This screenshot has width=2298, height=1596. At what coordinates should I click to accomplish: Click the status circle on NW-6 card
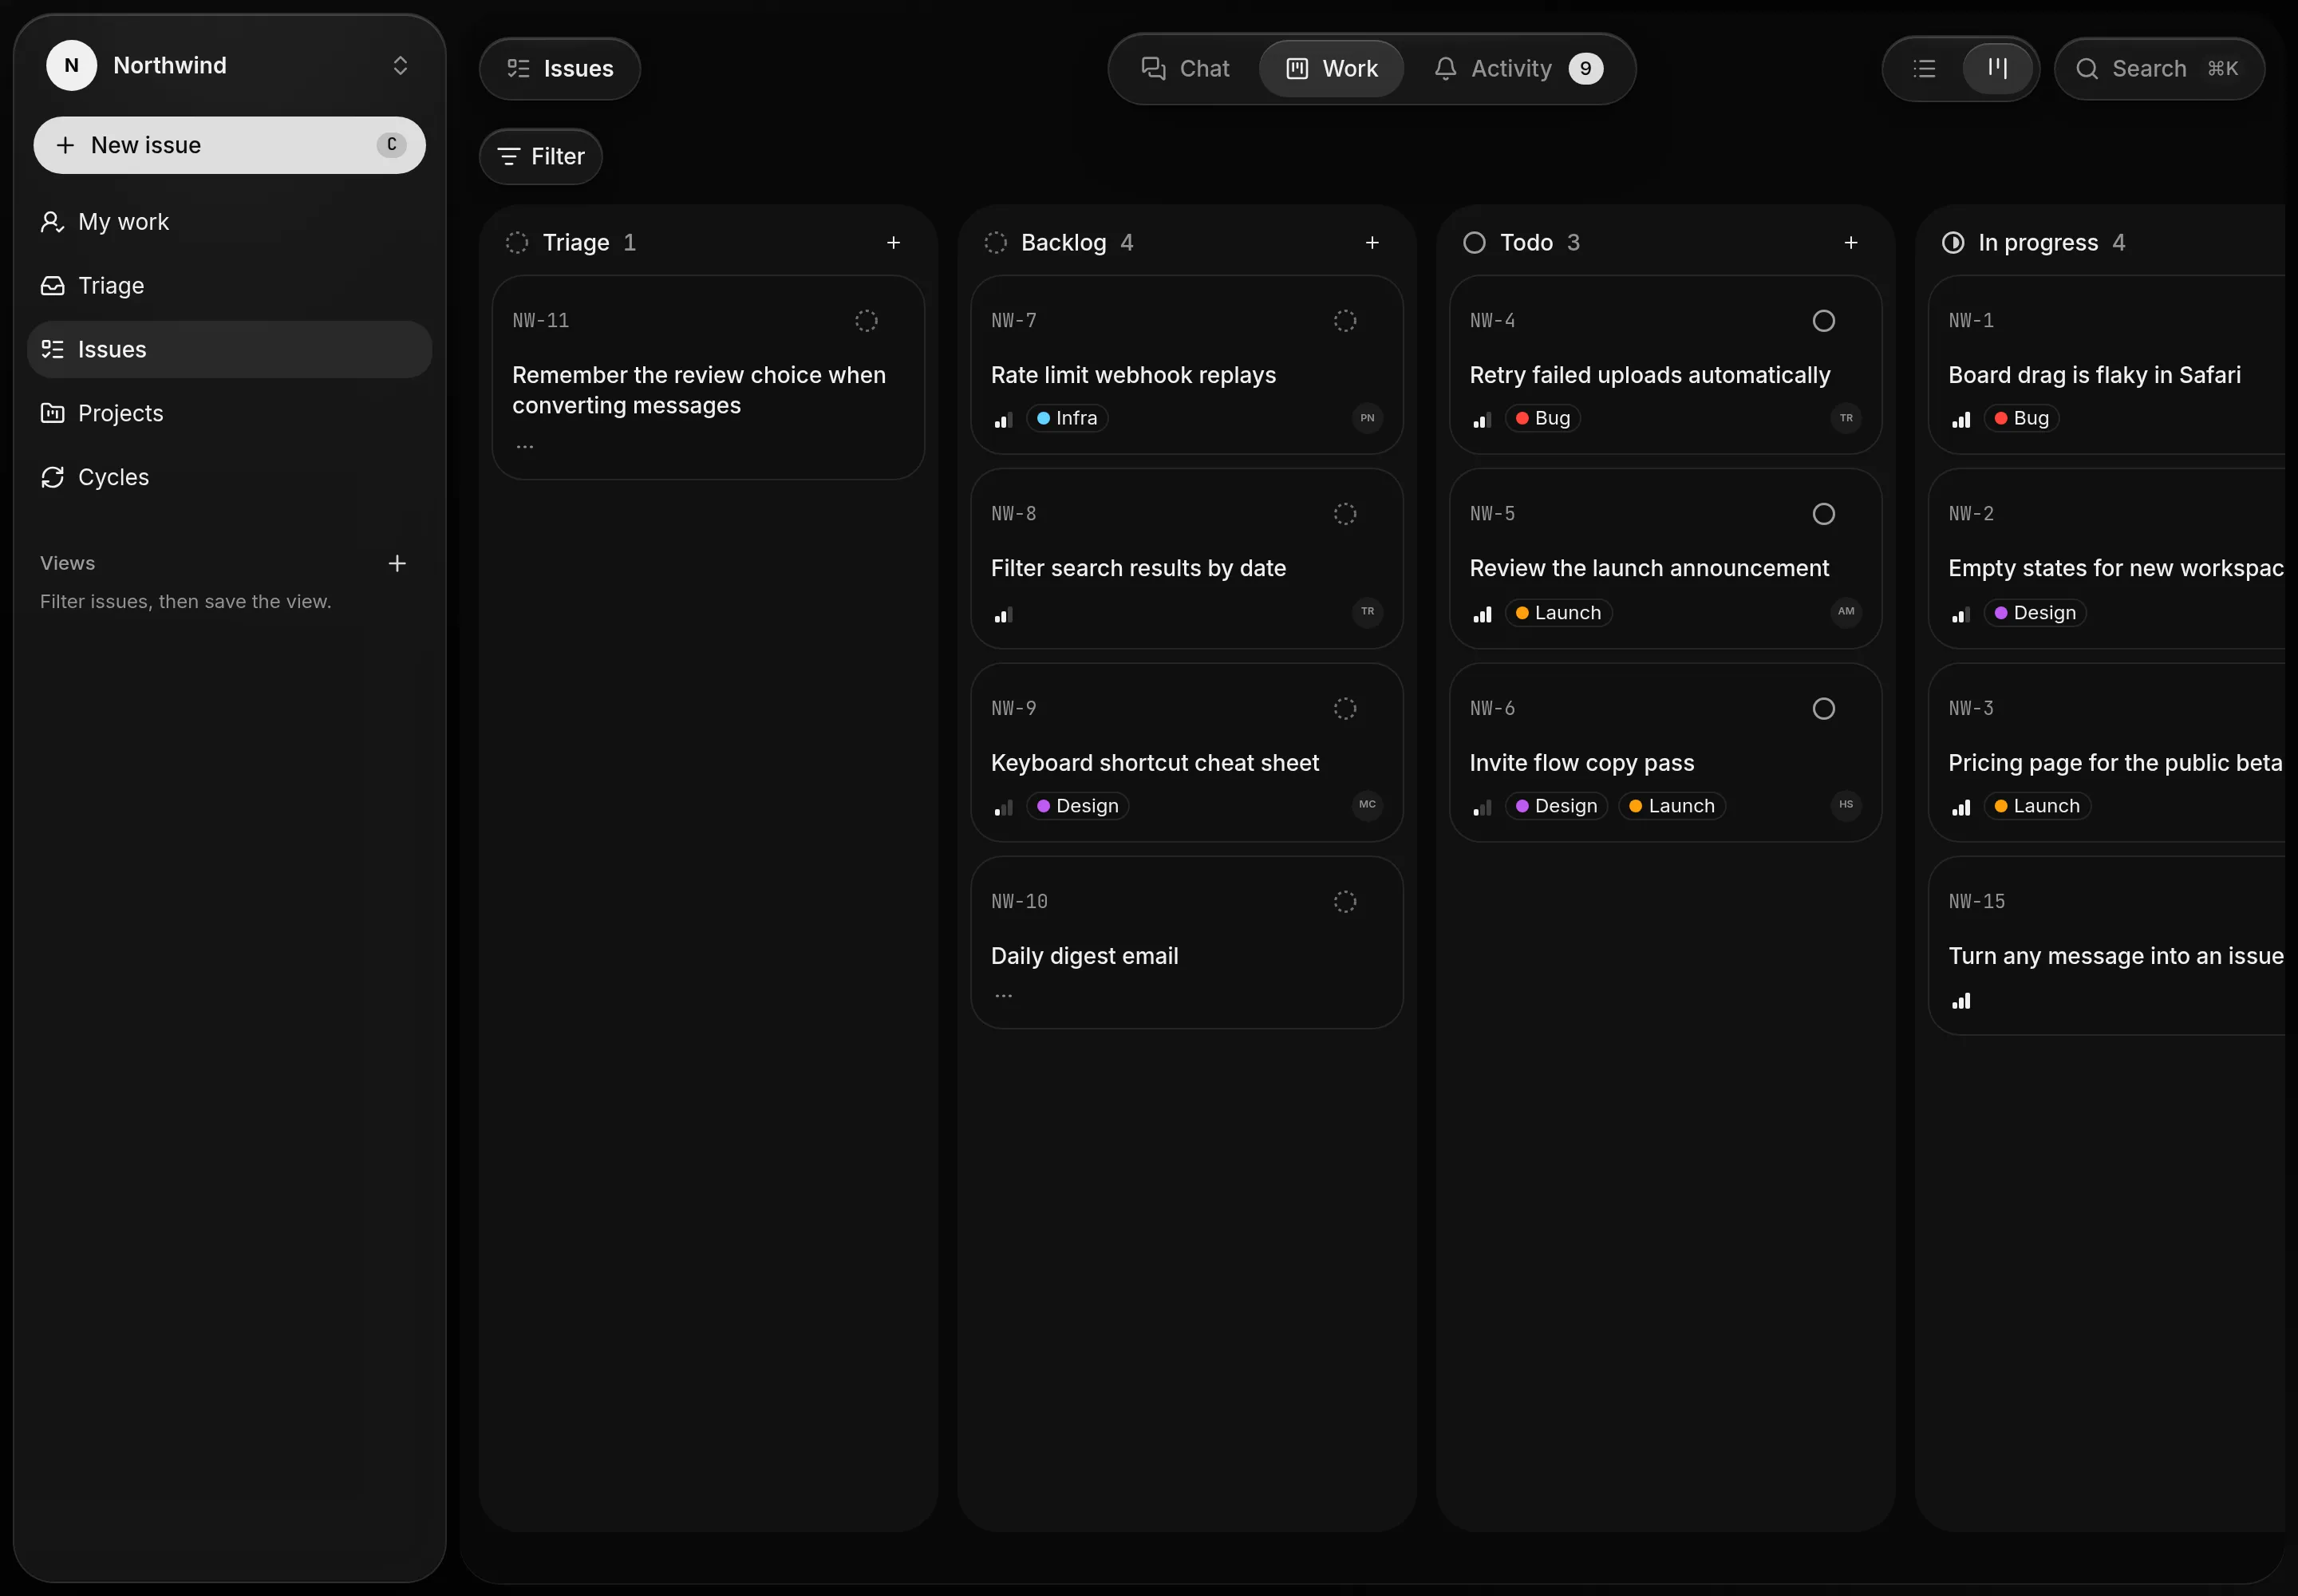[x=1824, y=708]
